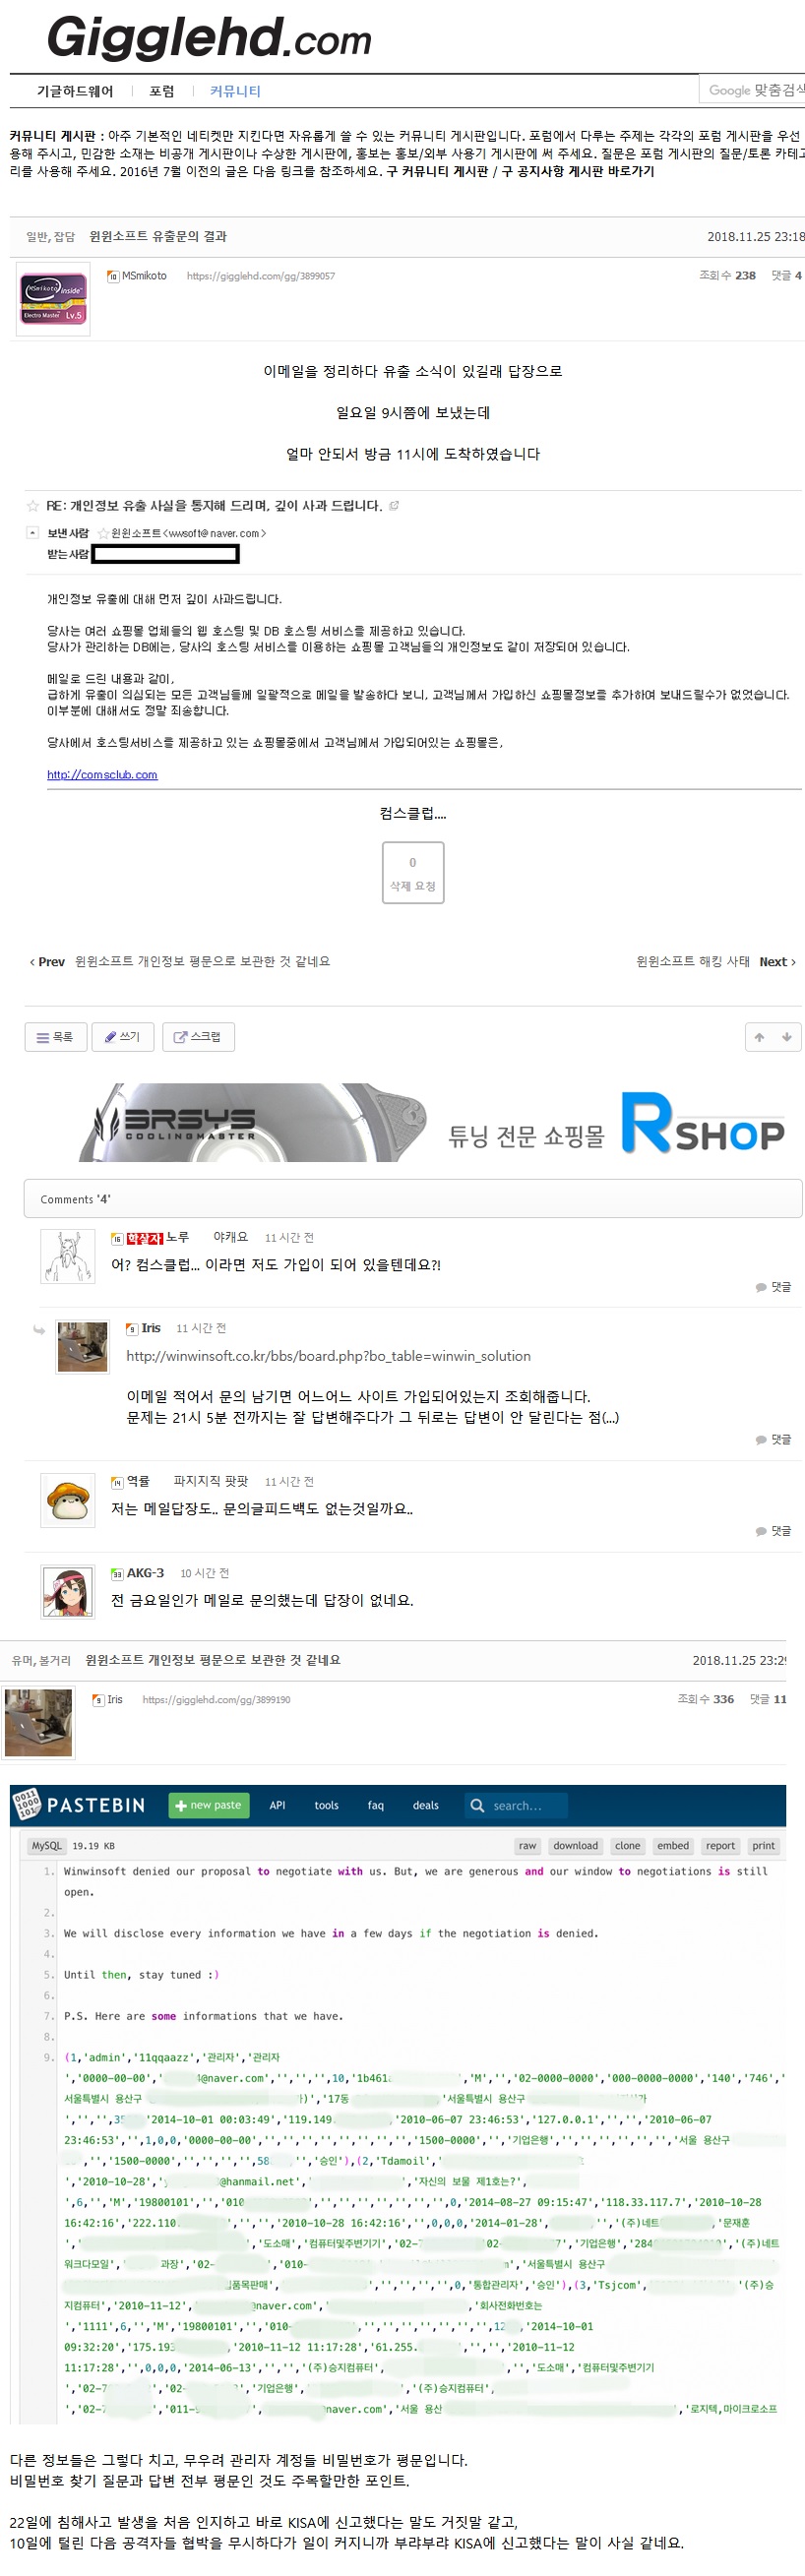The width and height of the screenshot is (805, 2576).
Task: Open the R SHOP tuning mall banner
Action: [615, 1123]
